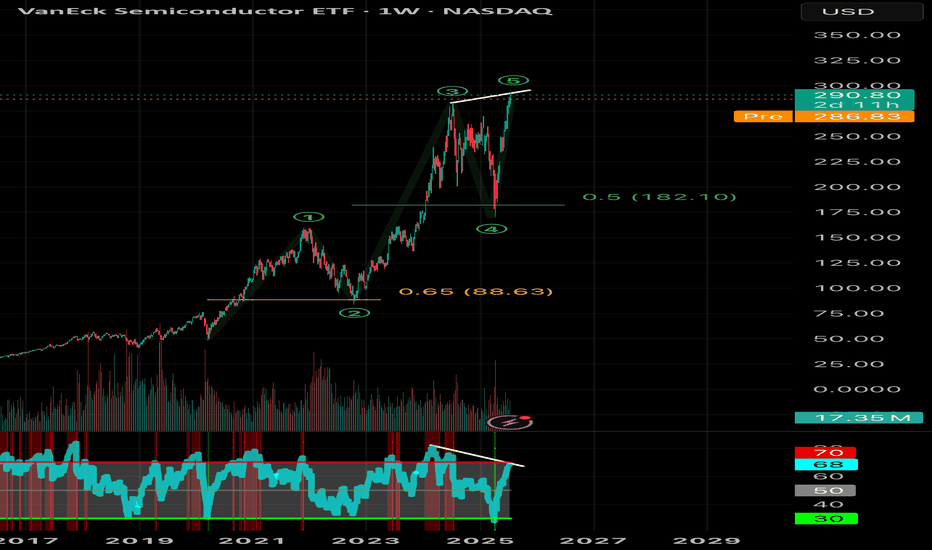Click the 17.35 M volume label
This screenshot has height=550, width=932.
pyautogui.click(x=859, y=418)
